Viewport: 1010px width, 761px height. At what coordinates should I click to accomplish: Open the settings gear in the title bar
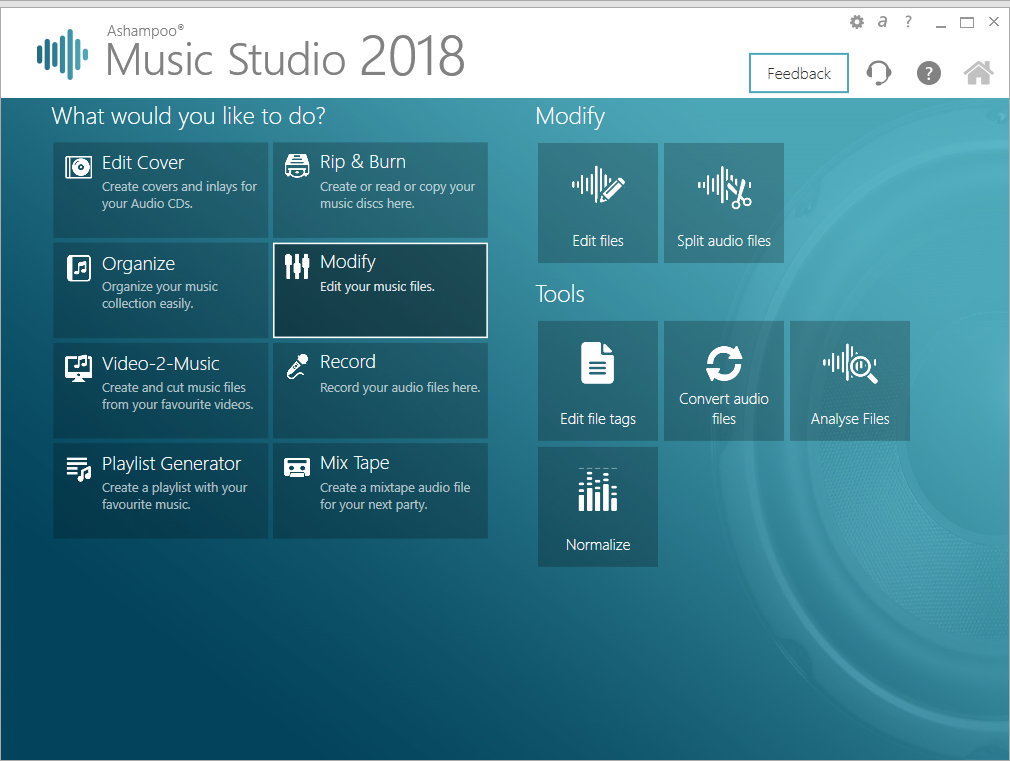[x=856, y=21]
